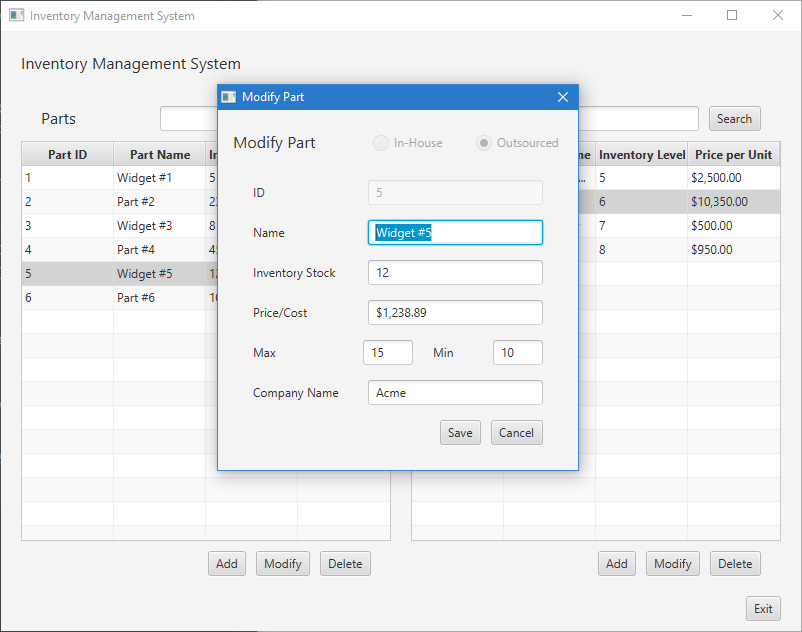The width and height of the screenshot is (802, 632).
Task: Click the Exit button at bottom right
Action: 763,608
